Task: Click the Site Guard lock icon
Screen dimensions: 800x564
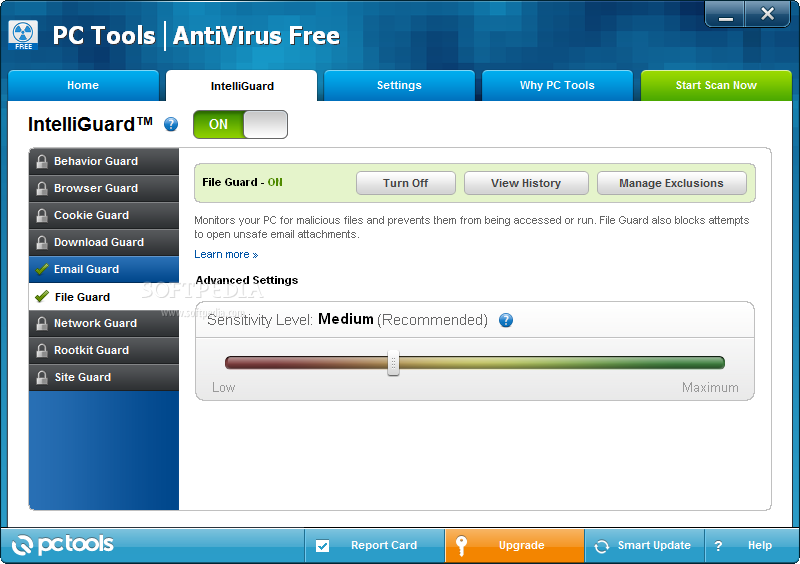Action: pyautogui.click(x=42, y=378)
